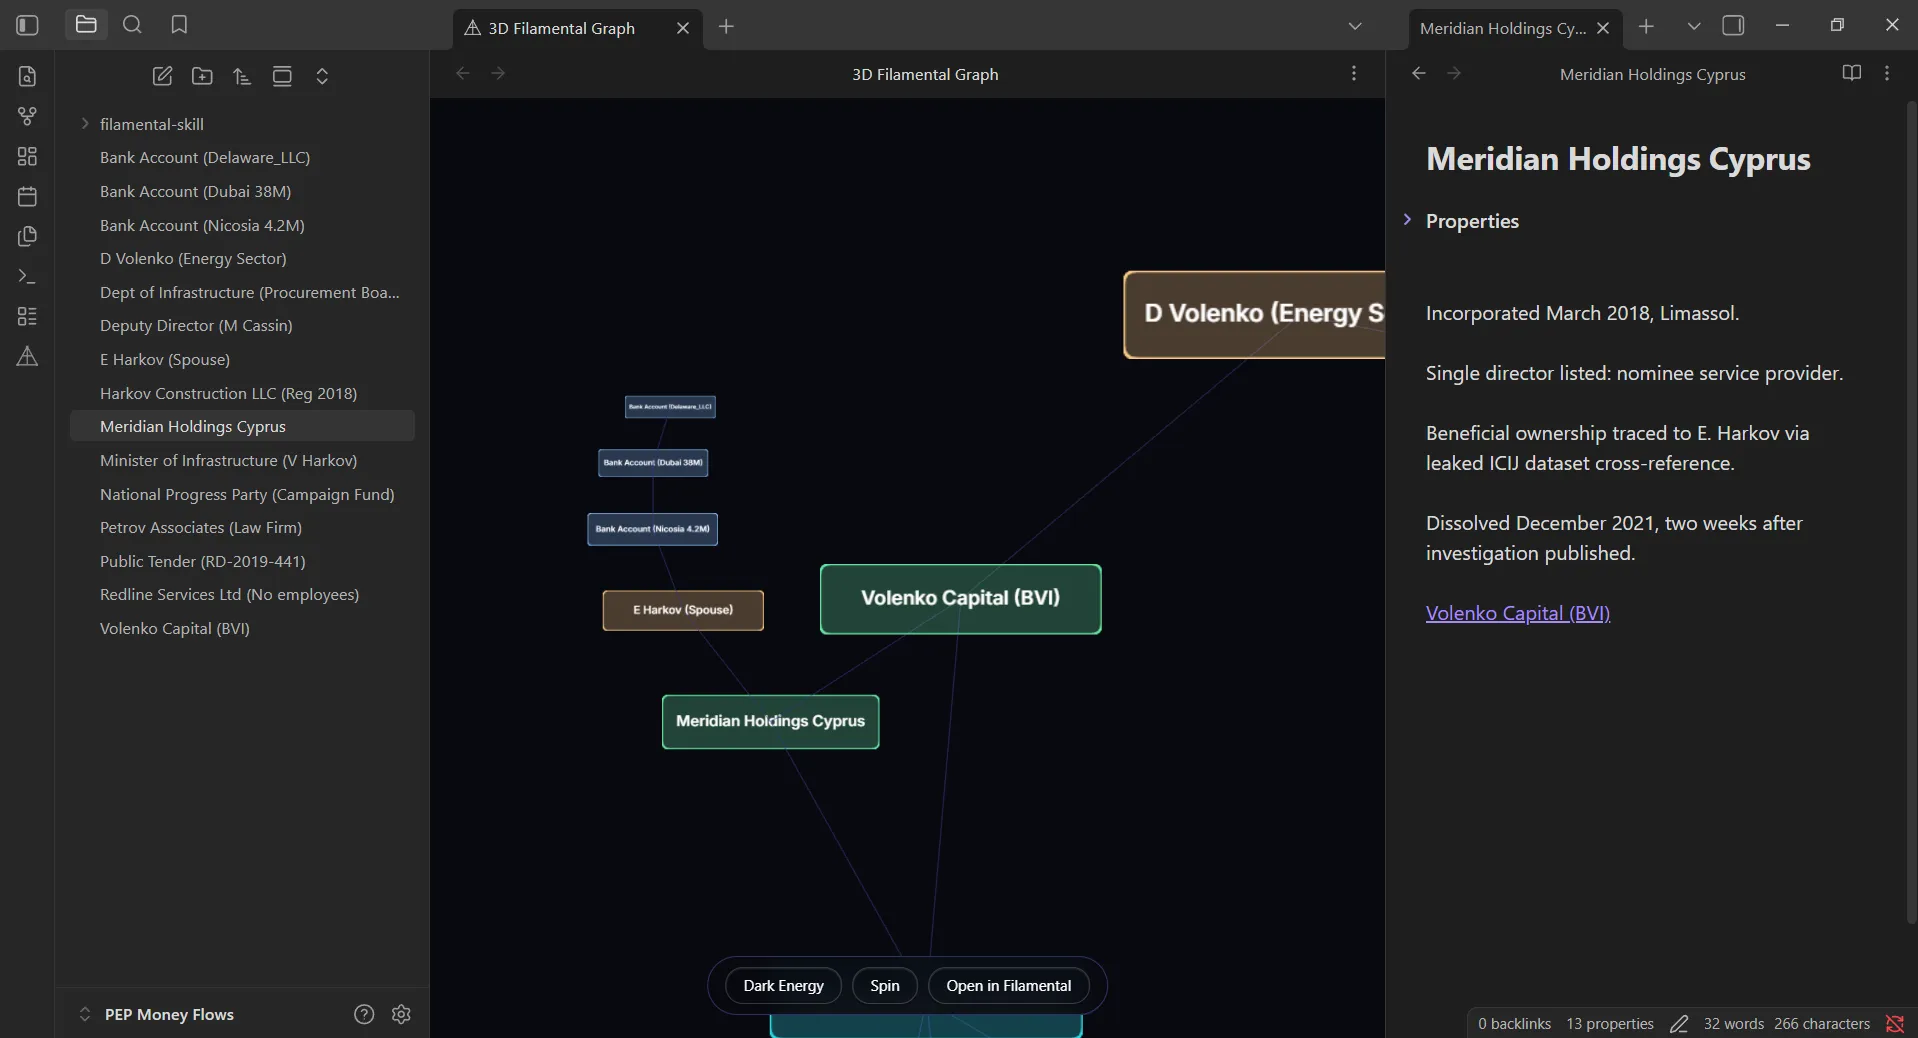
Task: Switch to the Meridian Holdings Cyprus tab
Action: (x=1502, y=28)
